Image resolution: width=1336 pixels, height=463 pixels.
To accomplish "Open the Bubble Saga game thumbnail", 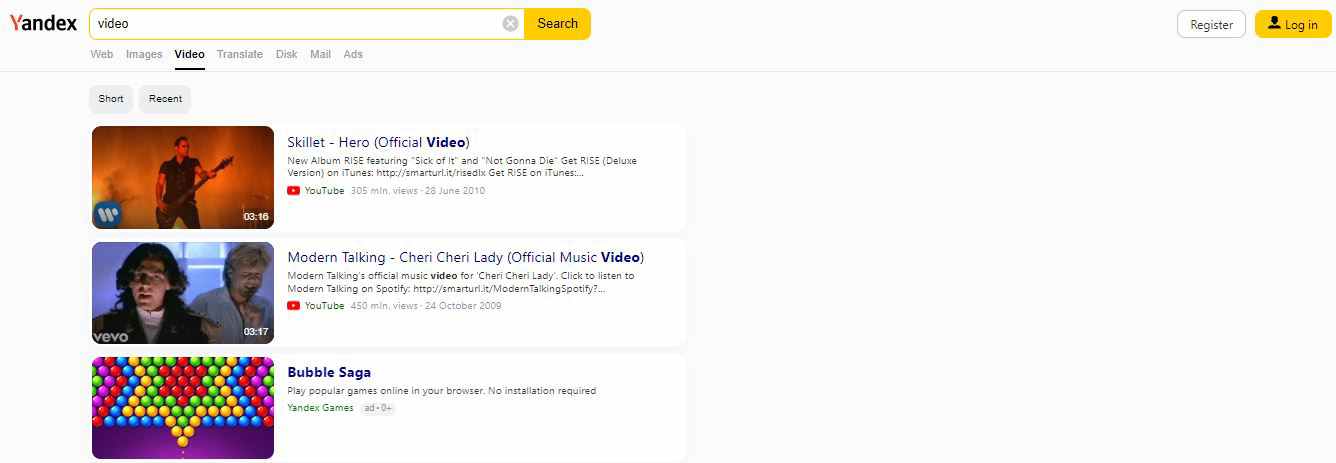I will pyautogui.click(x=183, y=408).
